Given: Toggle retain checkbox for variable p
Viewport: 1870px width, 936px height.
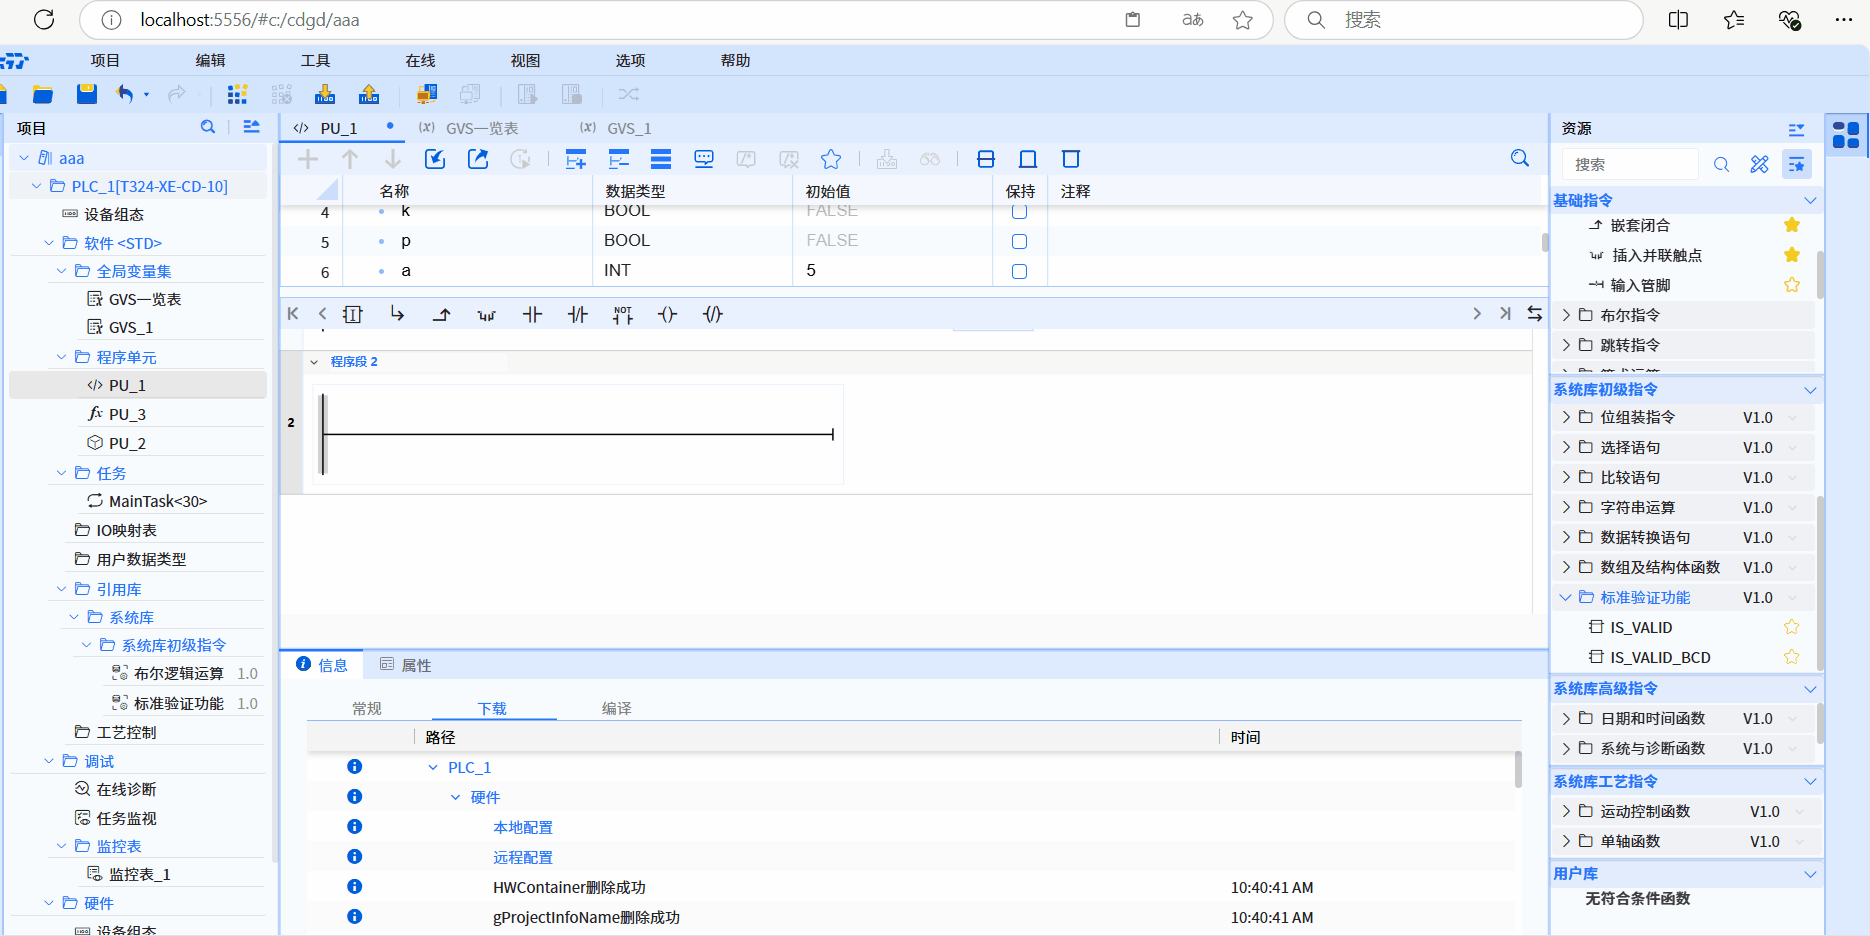Looking at the screenshot, I should tap(1019, 241).
